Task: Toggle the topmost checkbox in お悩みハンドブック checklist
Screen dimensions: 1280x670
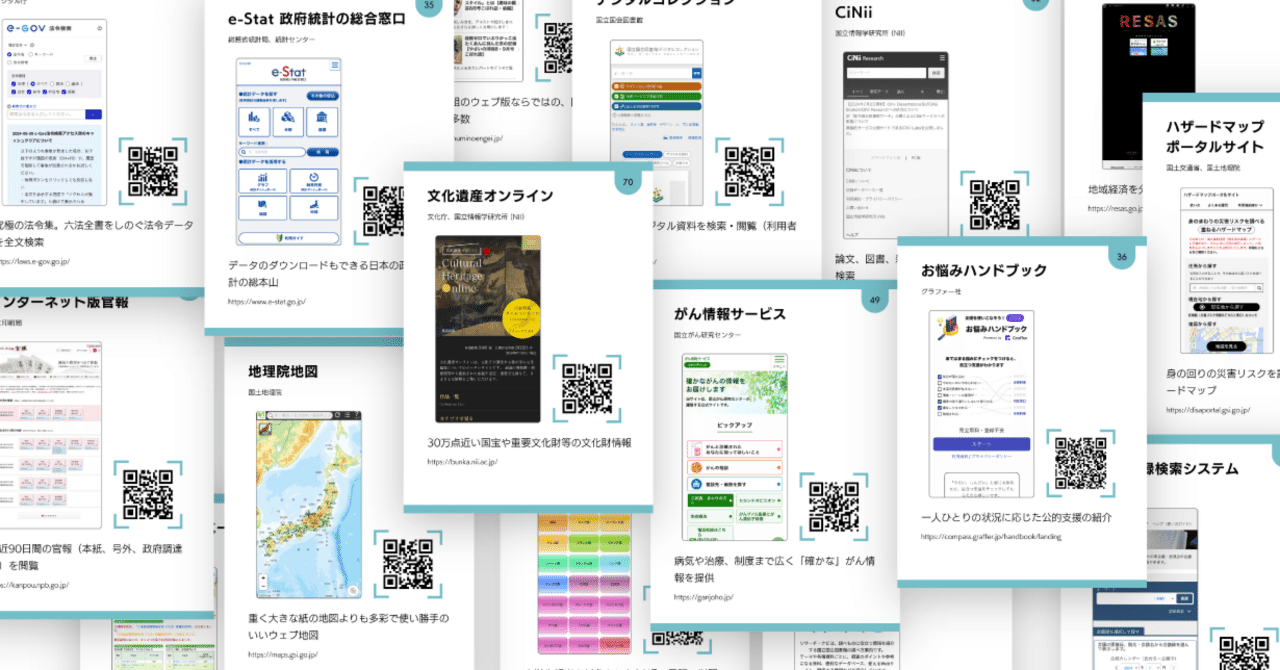Action: (939, 376)
